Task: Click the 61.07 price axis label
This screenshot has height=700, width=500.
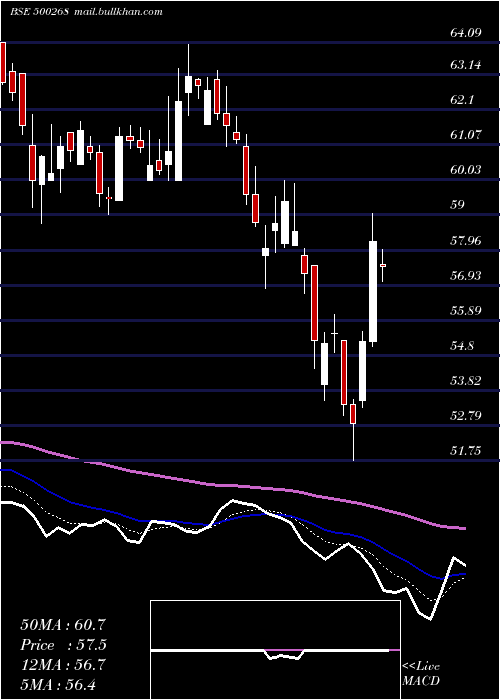Action: tap(466, 134)
